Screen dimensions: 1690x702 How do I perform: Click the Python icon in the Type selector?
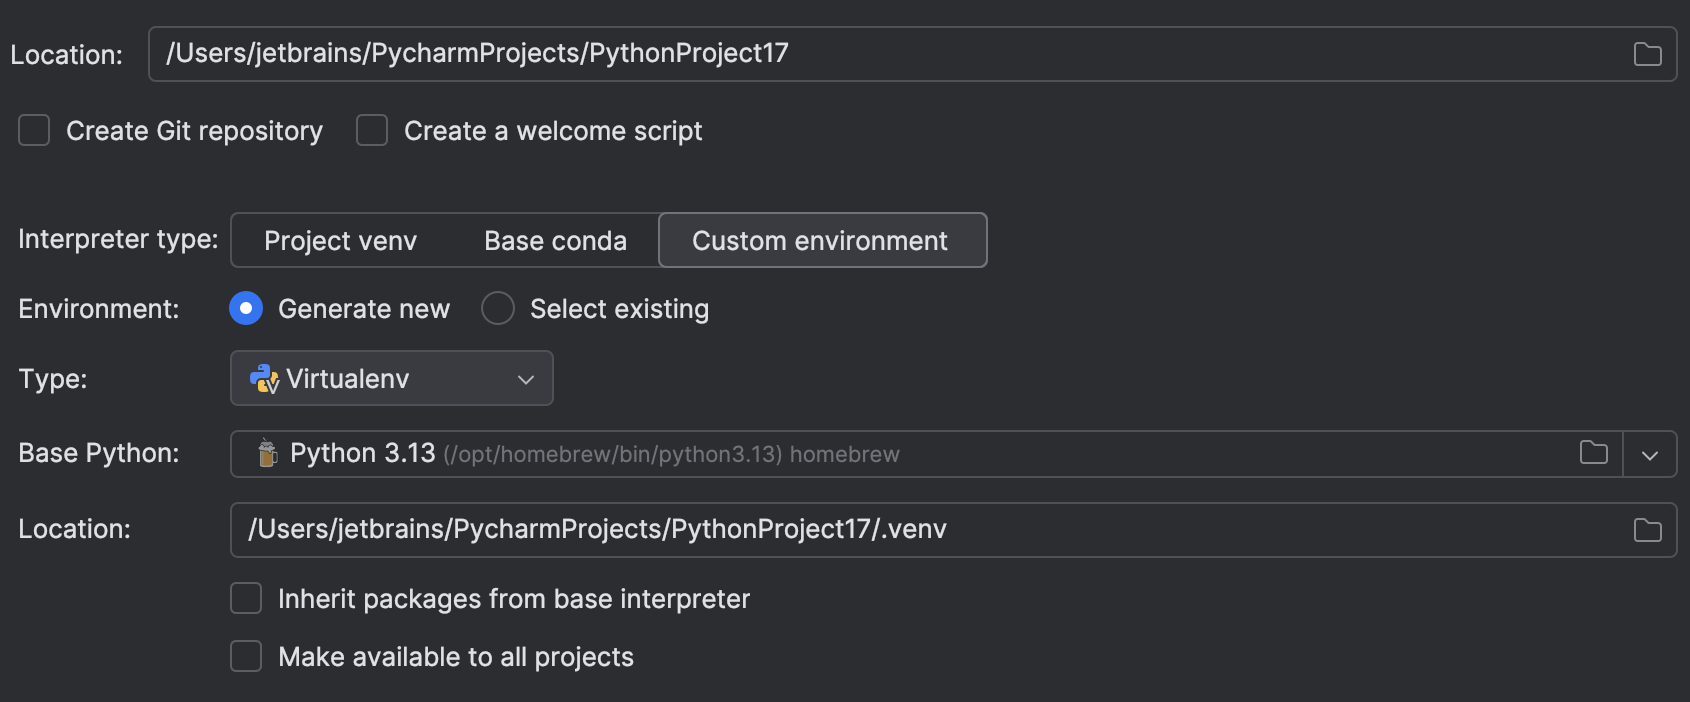[x=263, y=378]
